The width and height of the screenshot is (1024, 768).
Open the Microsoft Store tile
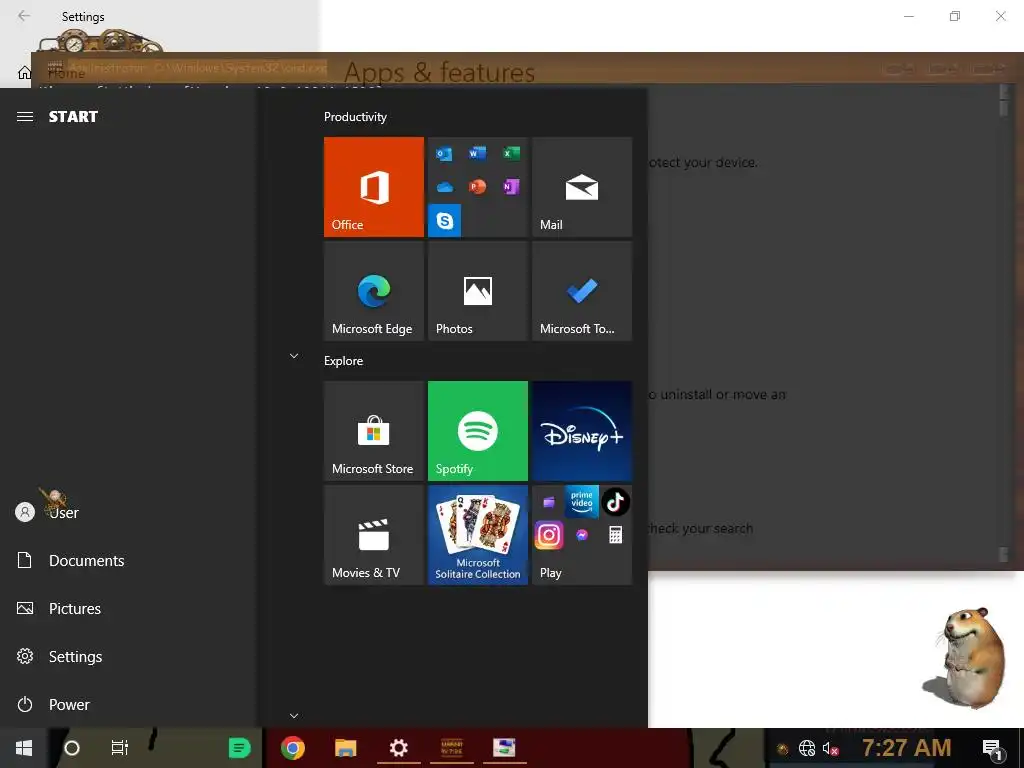pos(374,431)
